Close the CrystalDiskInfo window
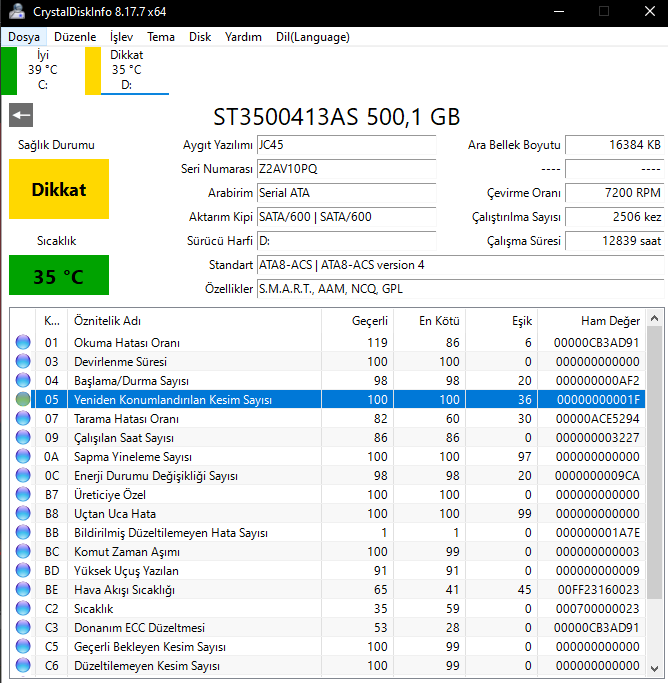 649,11
